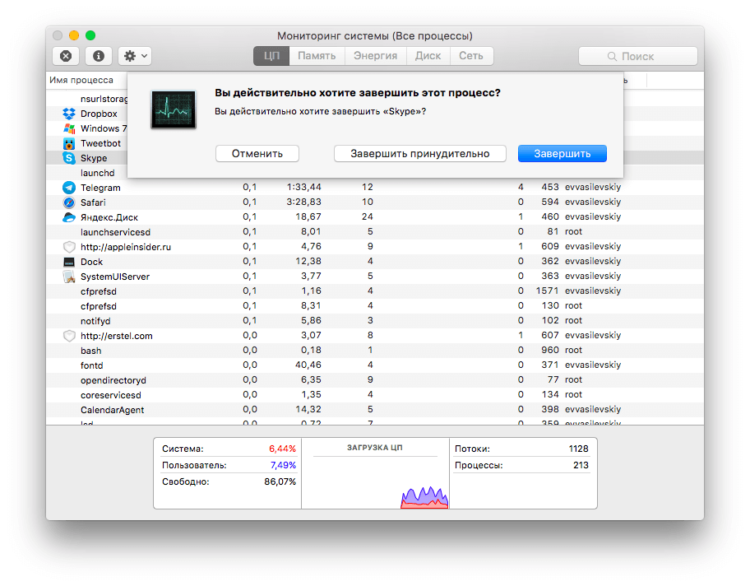The image size is (750, 586).
Task: Switch to the Диск tab
Action: (428, 56)
